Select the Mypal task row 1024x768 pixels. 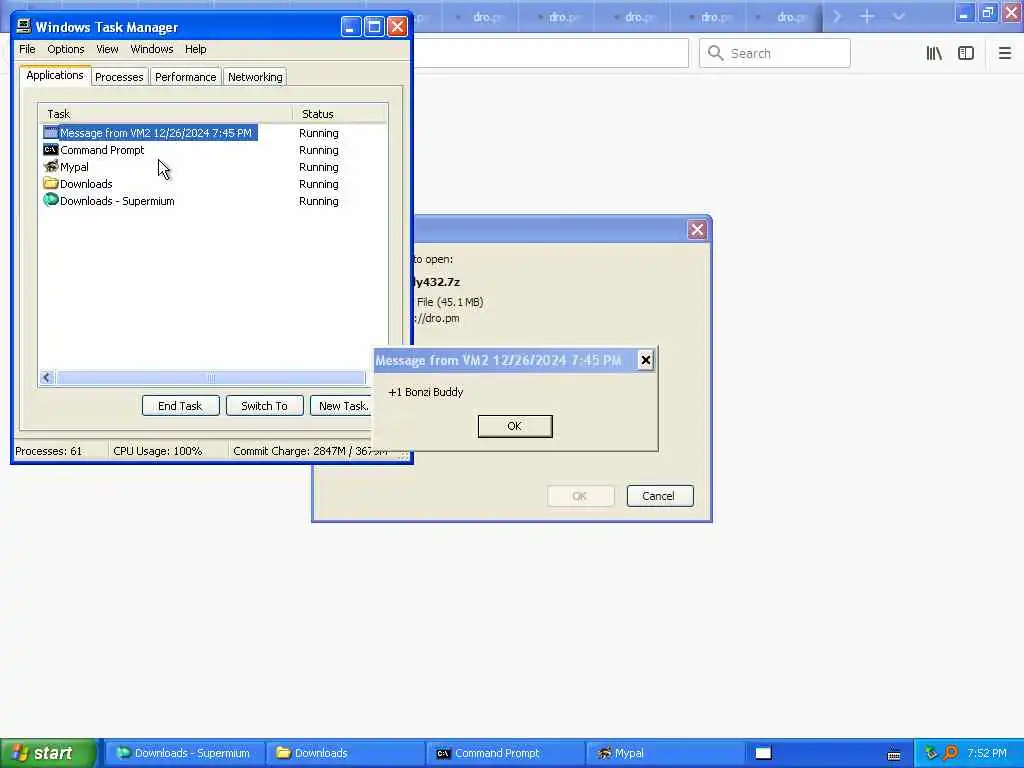[213, 167]
